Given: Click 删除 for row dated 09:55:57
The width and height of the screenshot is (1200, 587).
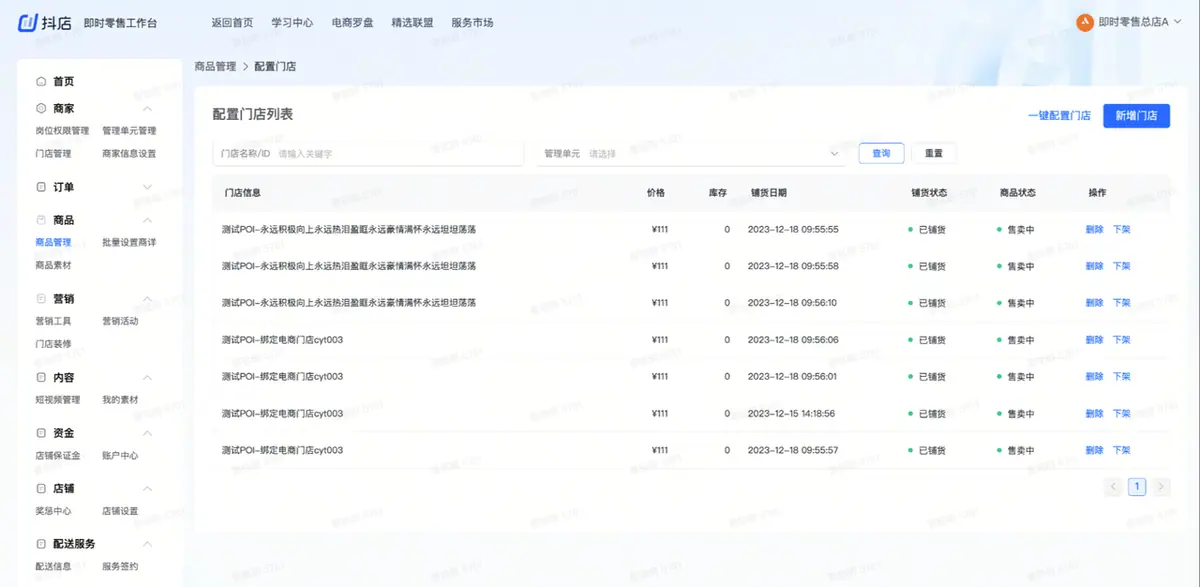Looking at the screenshot, I should click(x=1095, y=450).
